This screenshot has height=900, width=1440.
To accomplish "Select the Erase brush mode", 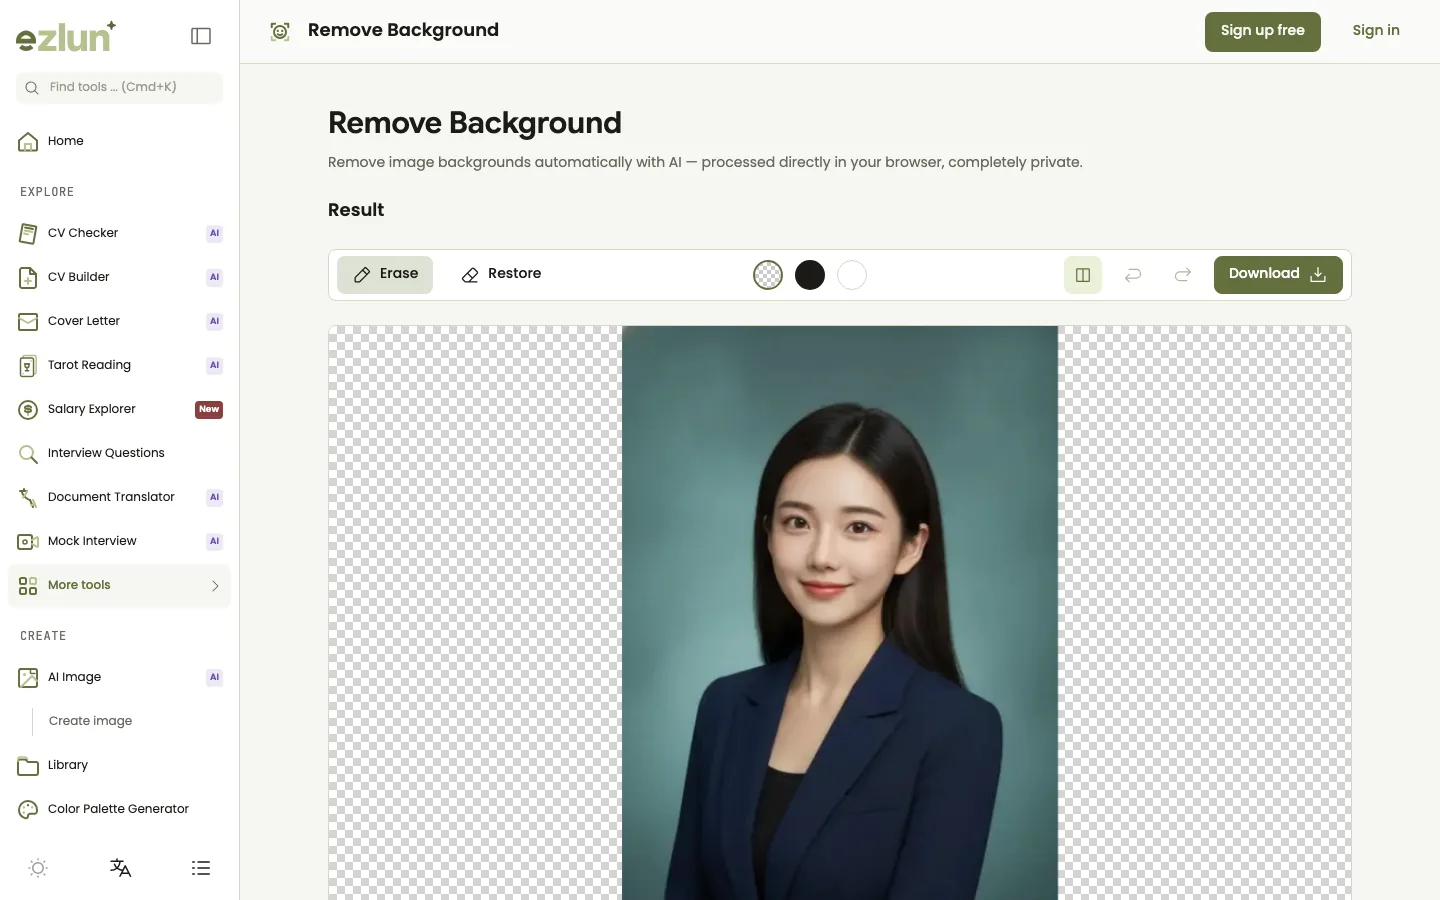I will pos(385,275).
